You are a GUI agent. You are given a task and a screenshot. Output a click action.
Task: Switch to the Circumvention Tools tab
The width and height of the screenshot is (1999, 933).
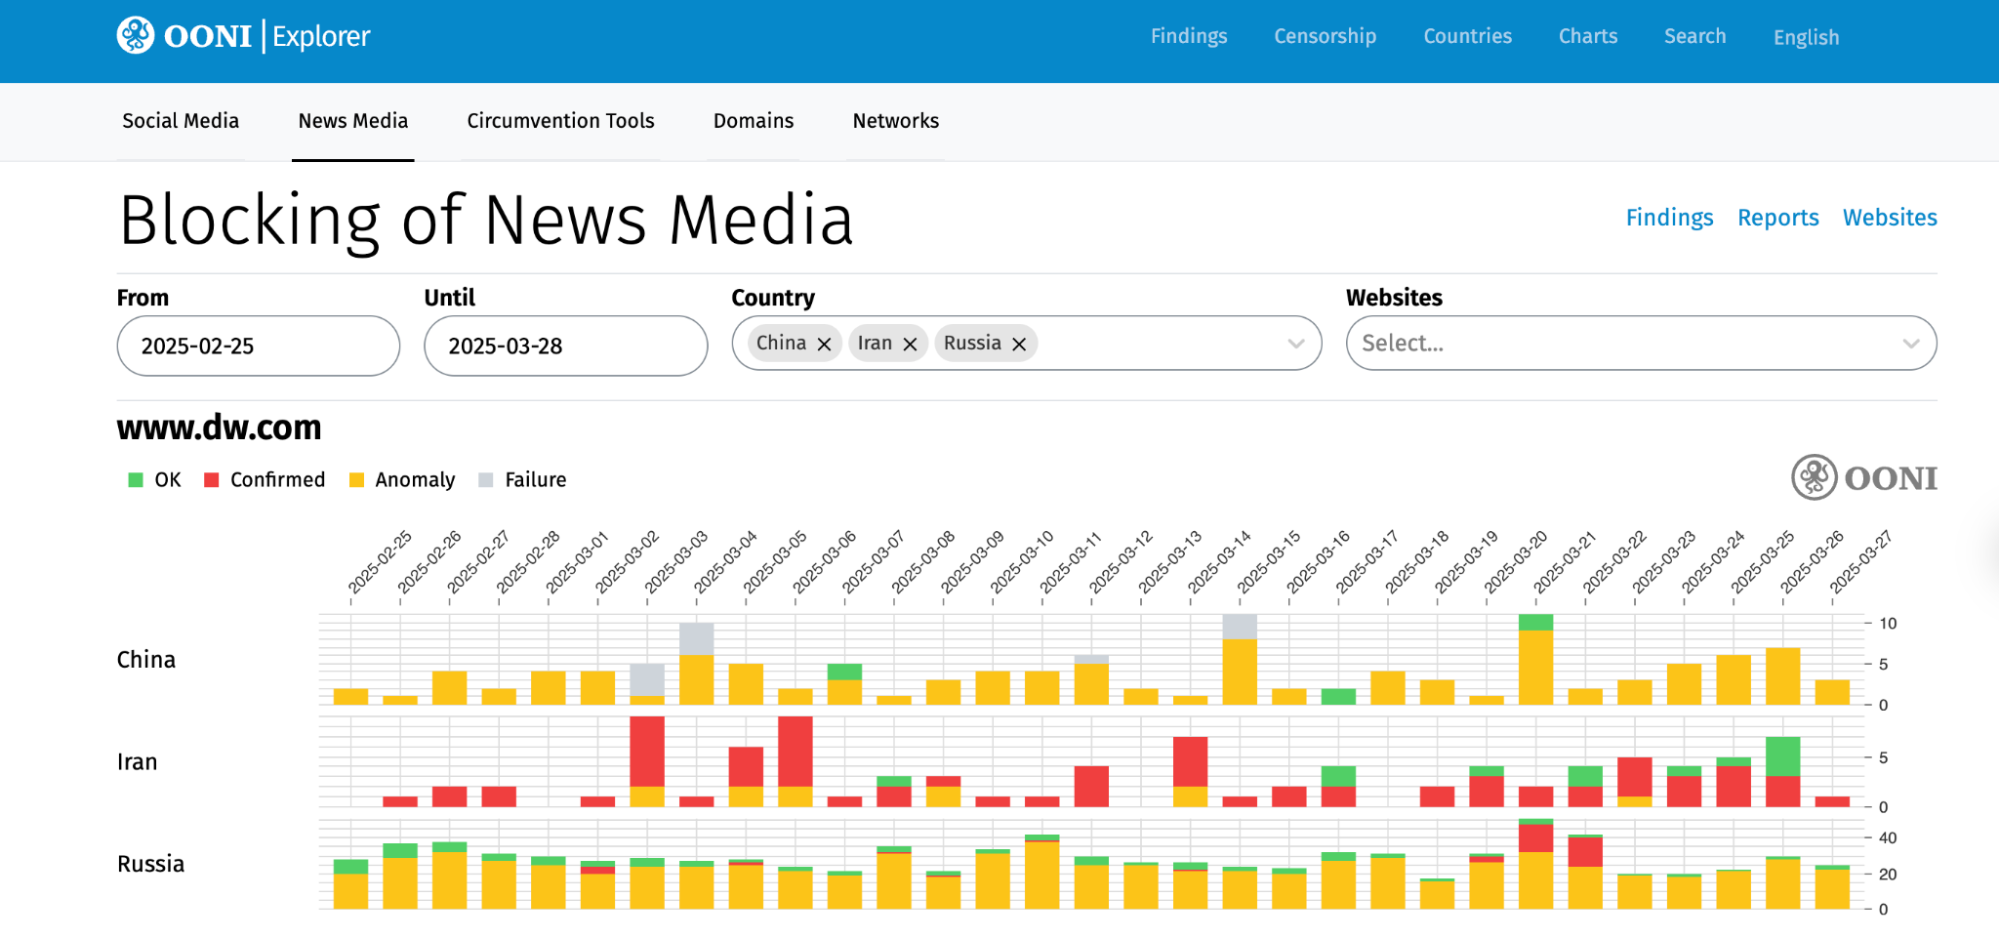(560, 121)
